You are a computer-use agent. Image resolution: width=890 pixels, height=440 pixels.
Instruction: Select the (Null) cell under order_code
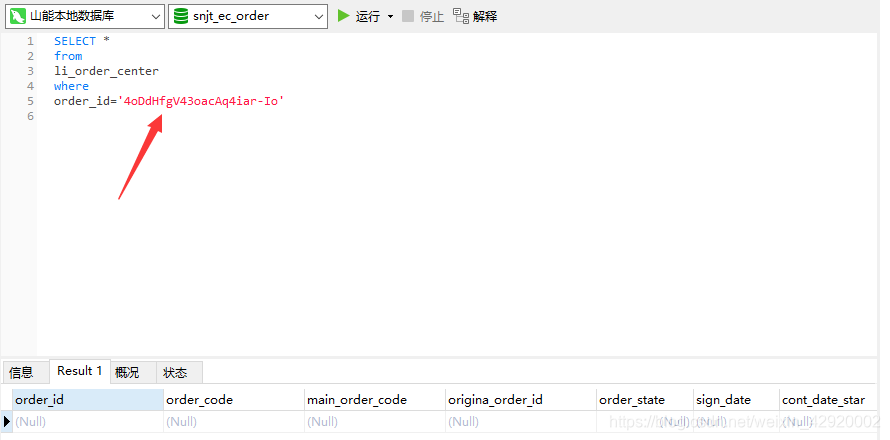tap(234, 422)
